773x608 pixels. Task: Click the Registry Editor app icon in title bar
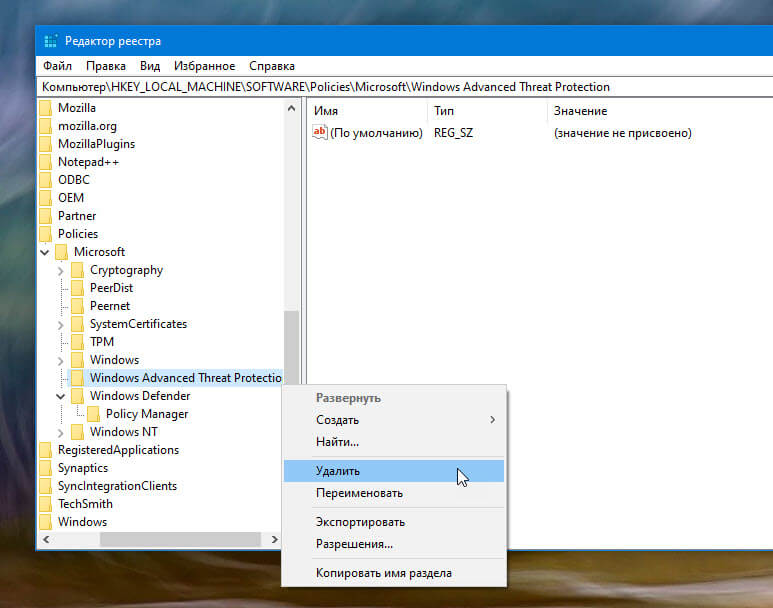pyautogui.click(x=51, y=41)
